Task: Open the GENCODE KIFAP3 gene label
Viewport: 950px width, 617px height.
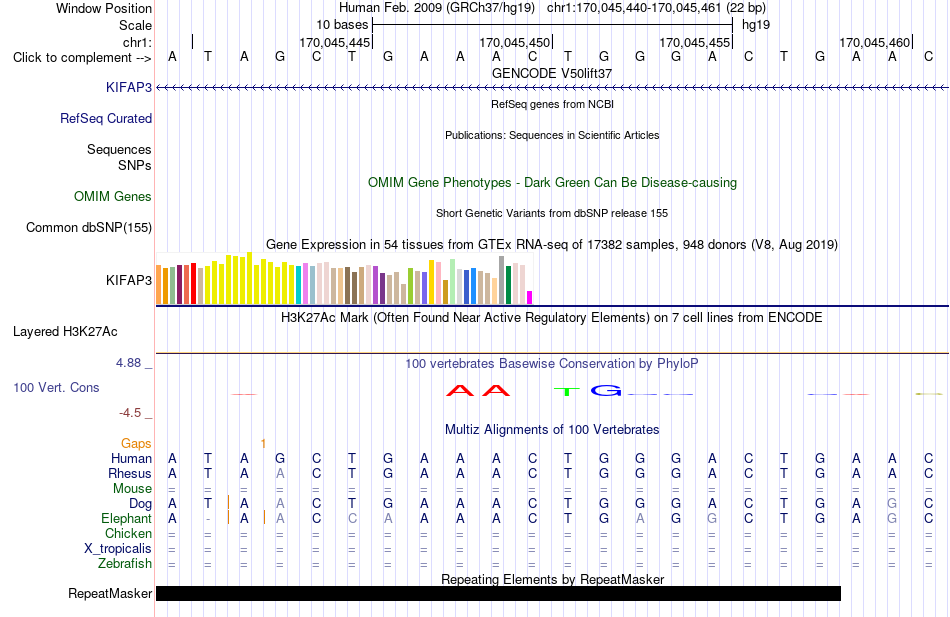Action: 128,87
